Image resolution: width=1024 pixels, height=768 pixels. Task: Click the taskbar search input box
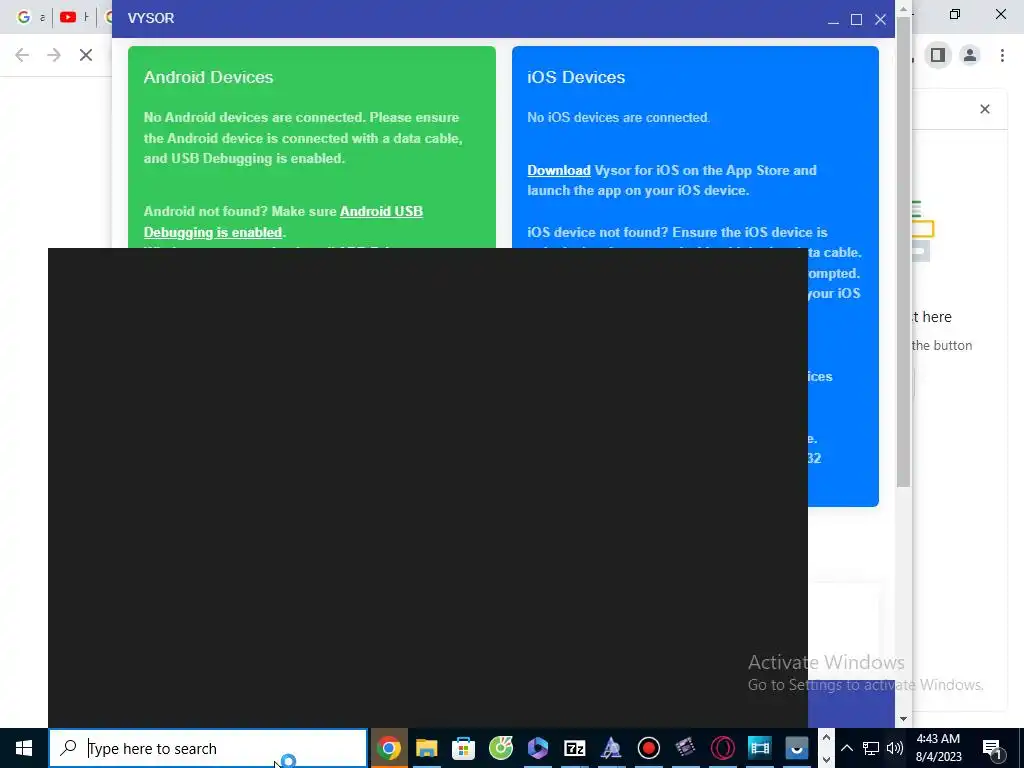208,748
